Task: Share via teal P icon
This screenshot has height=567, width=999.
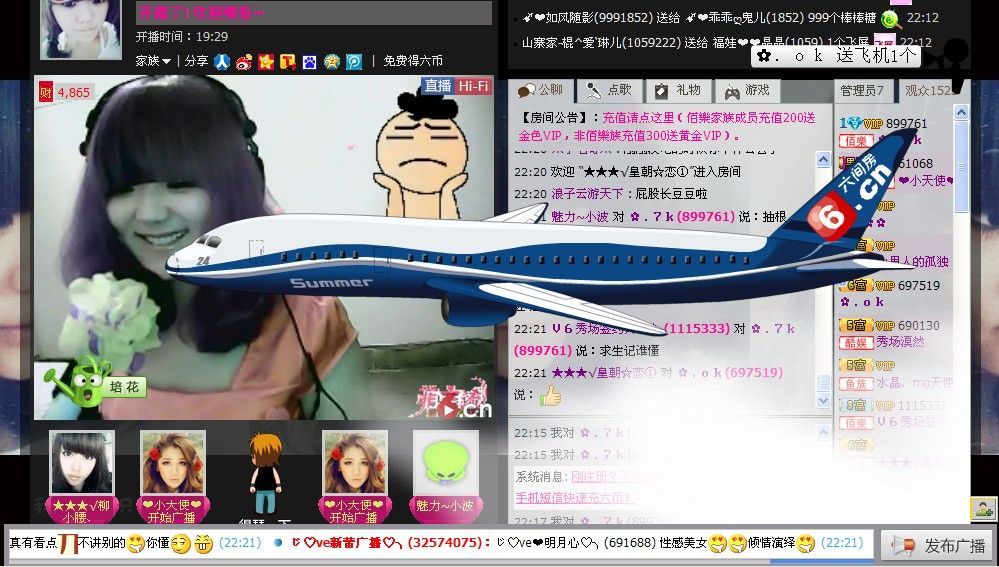Action: point(354,61)
